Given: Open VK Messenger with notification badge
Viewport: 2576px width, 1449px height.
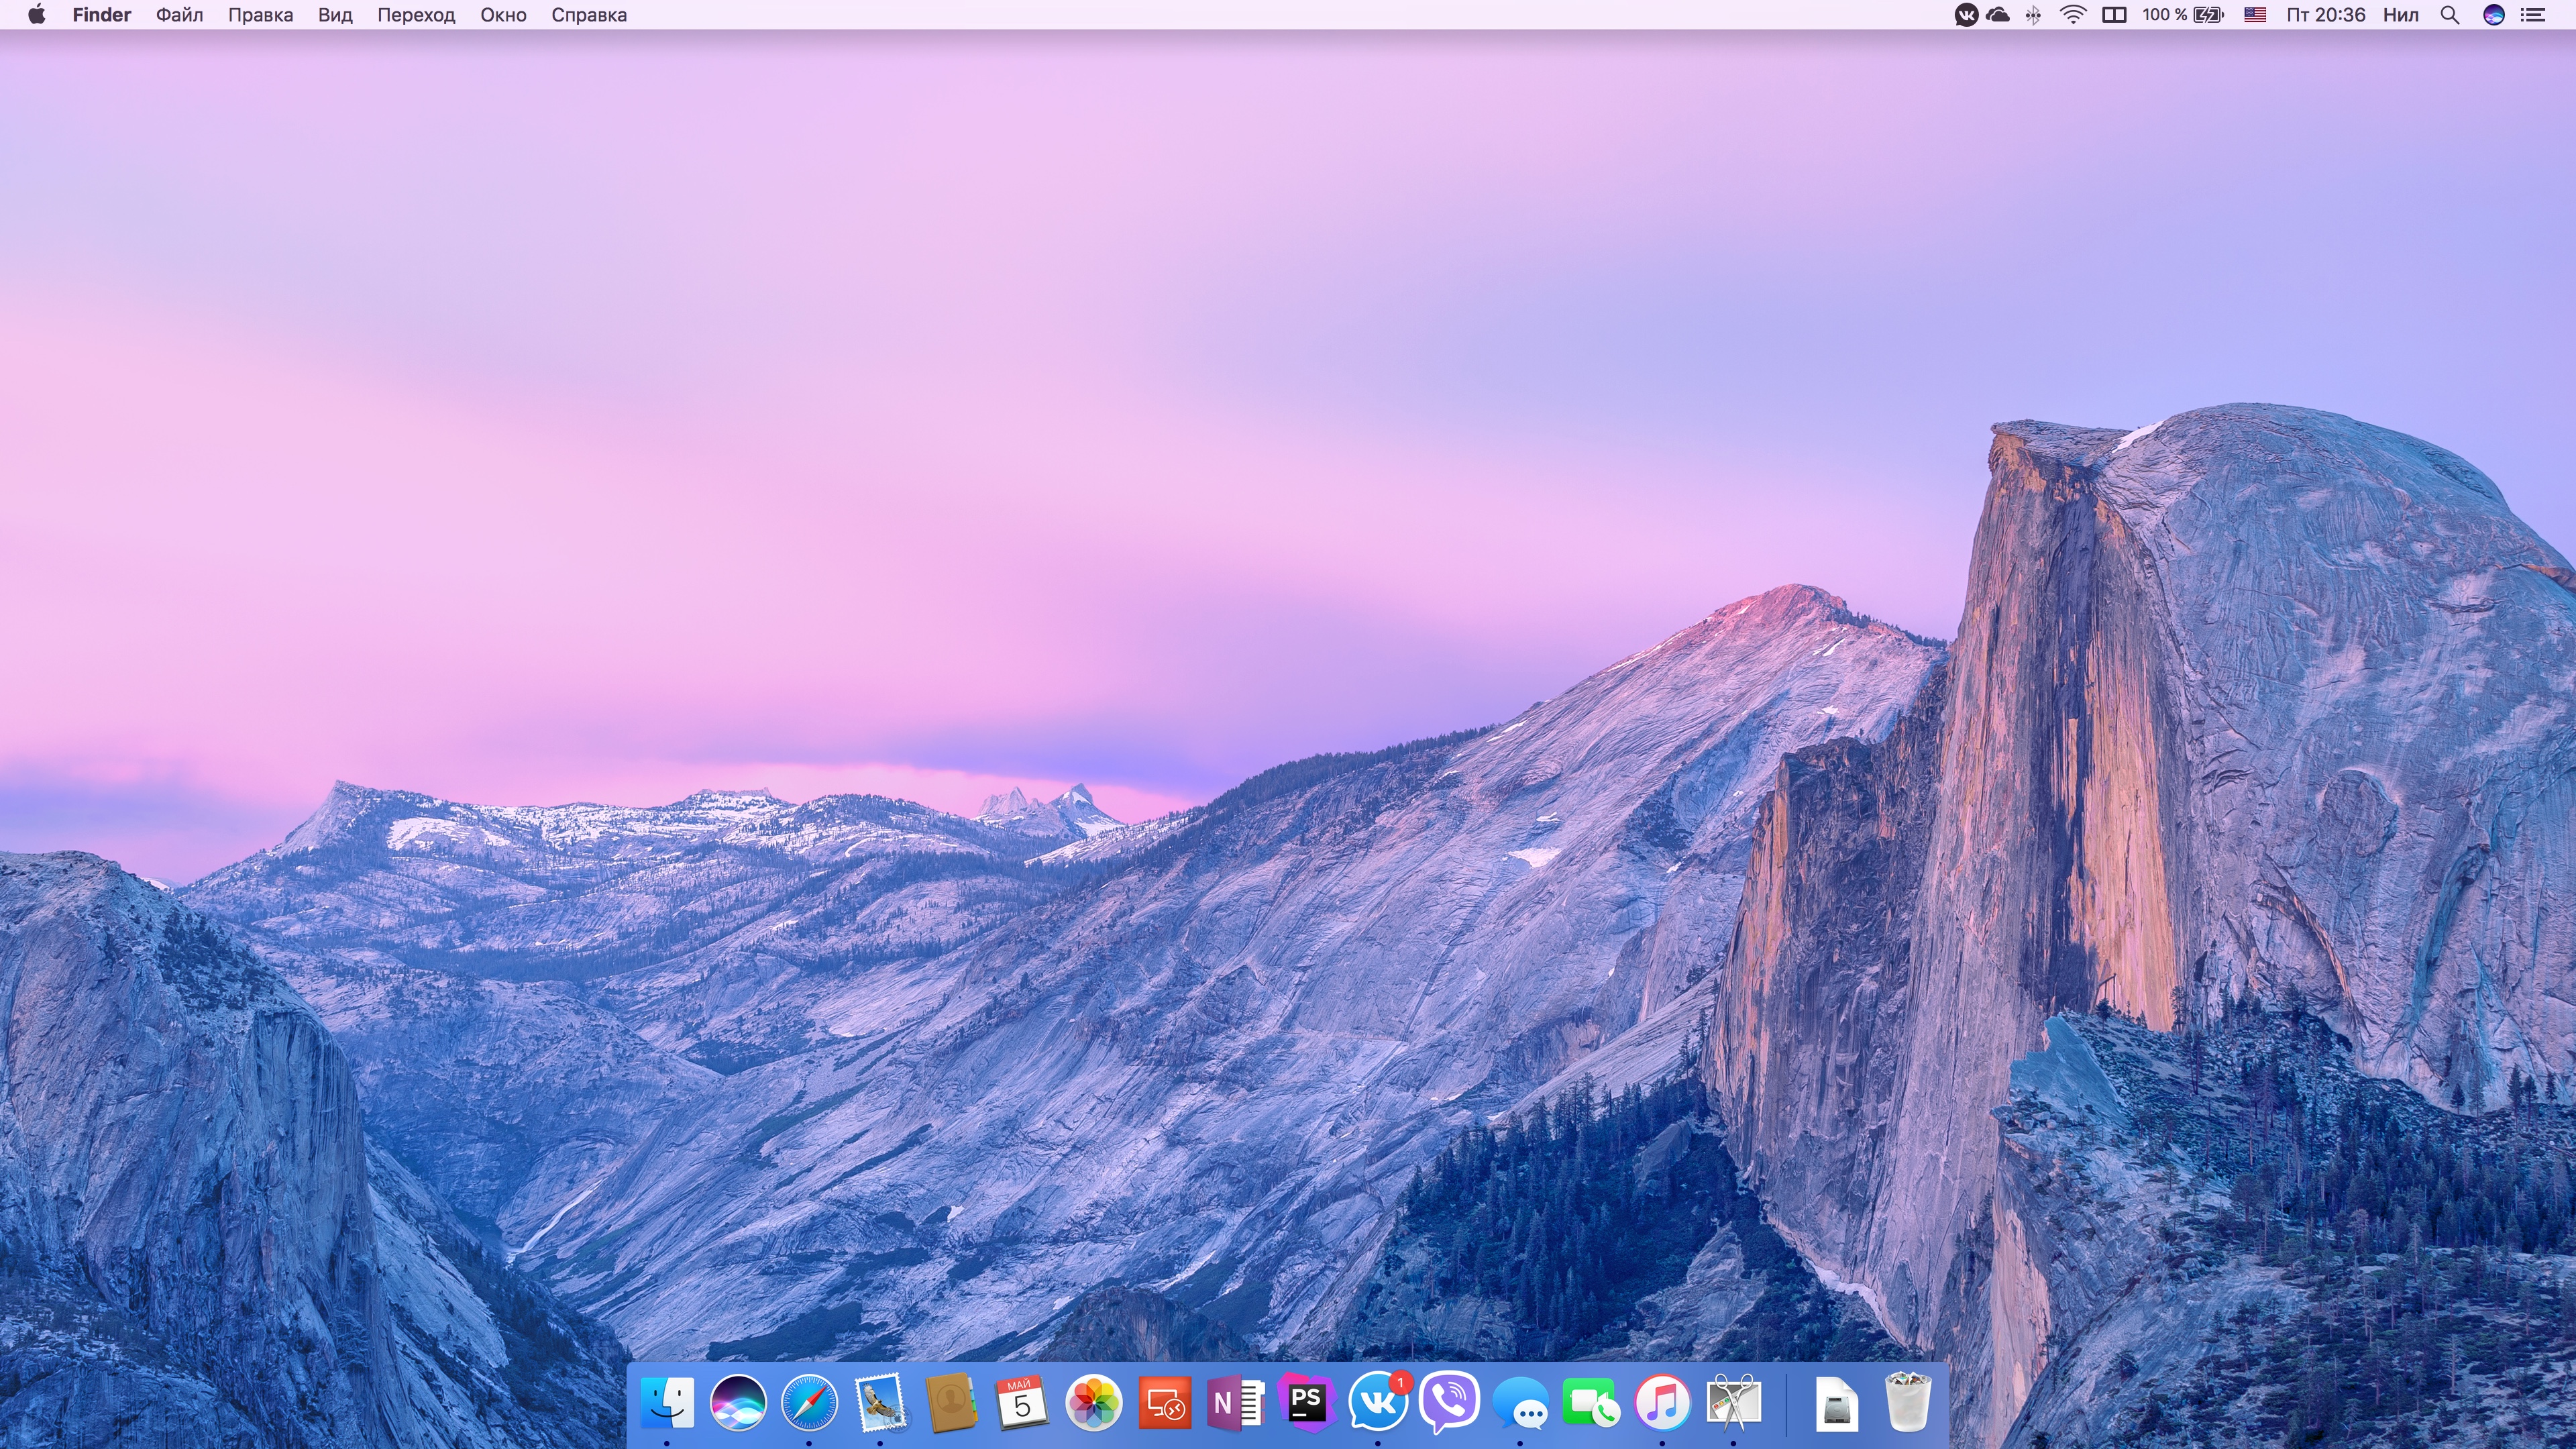Looking at the screenshot, I should [x=1377, y=1402].
